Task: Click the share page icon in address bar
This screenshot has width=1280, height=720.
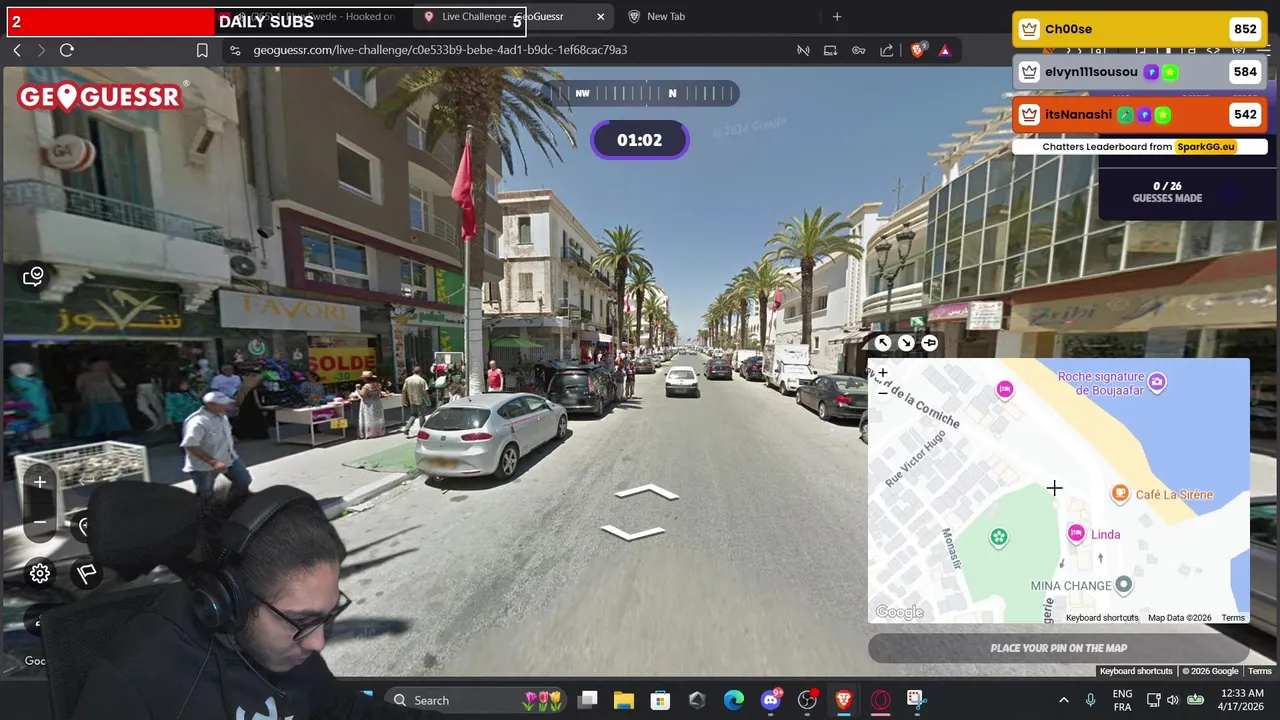Action: tap(887, 50)
